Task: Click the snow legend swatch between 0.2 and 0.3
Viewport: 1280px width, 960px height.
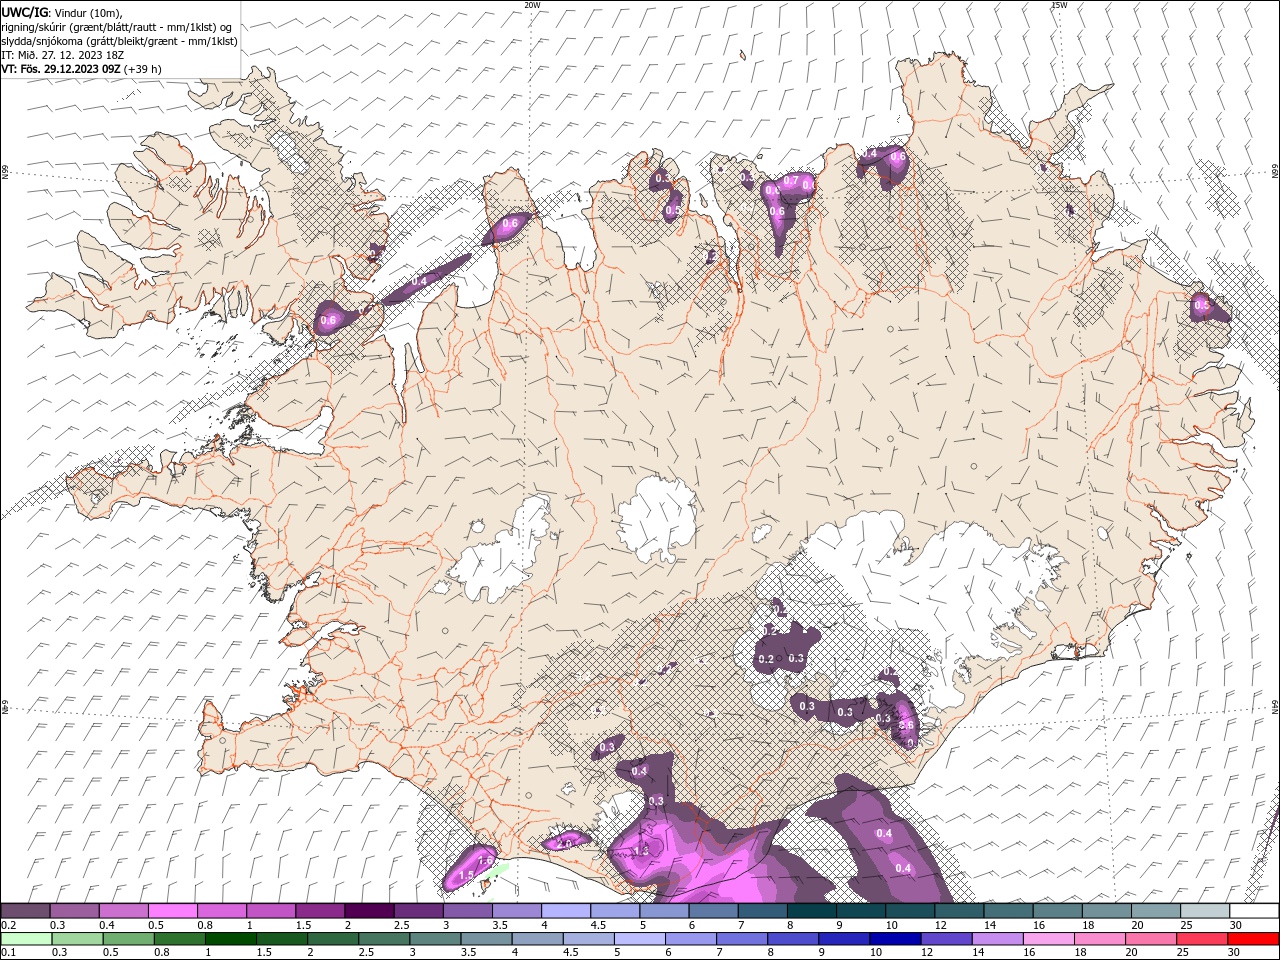Action: click(25, 910)
